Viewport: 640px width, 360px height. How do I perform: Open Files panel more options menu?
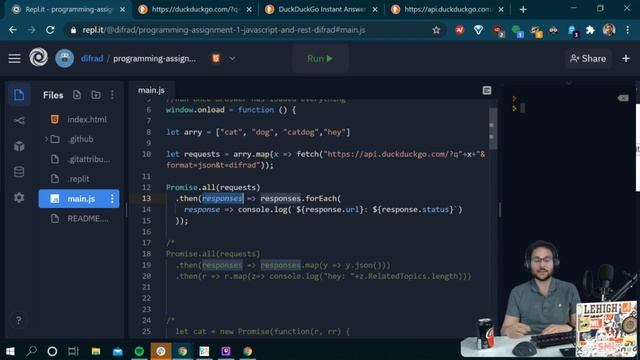(112, 95)
